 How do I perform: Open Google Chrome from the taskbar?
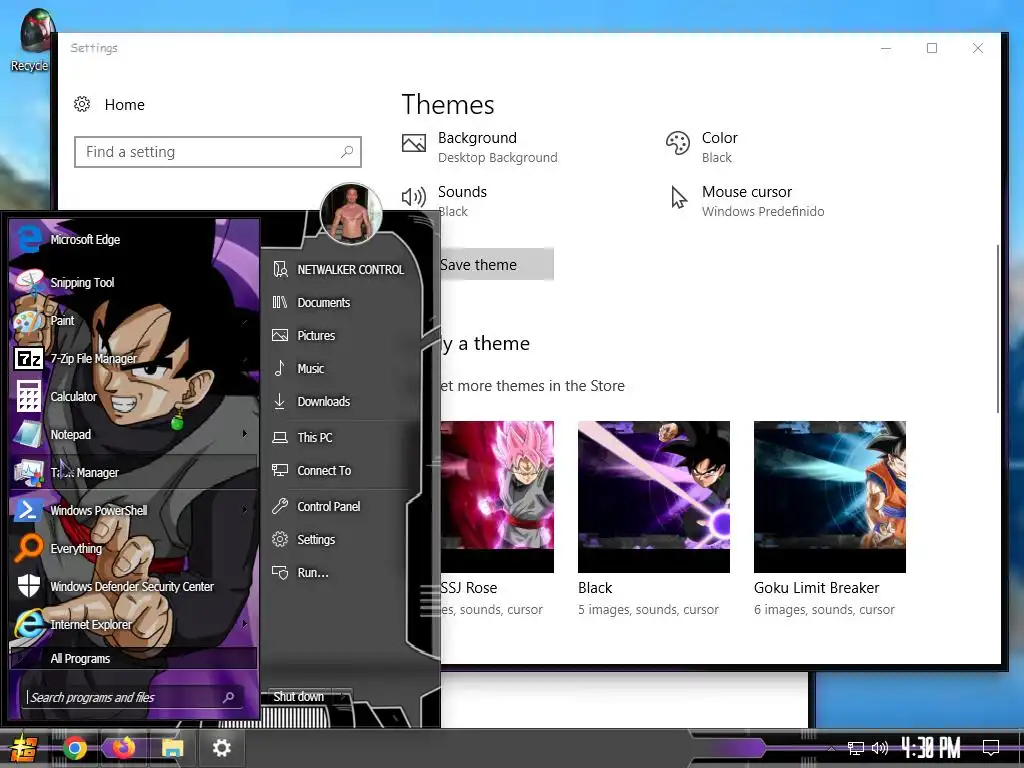[x=75, y=748]
